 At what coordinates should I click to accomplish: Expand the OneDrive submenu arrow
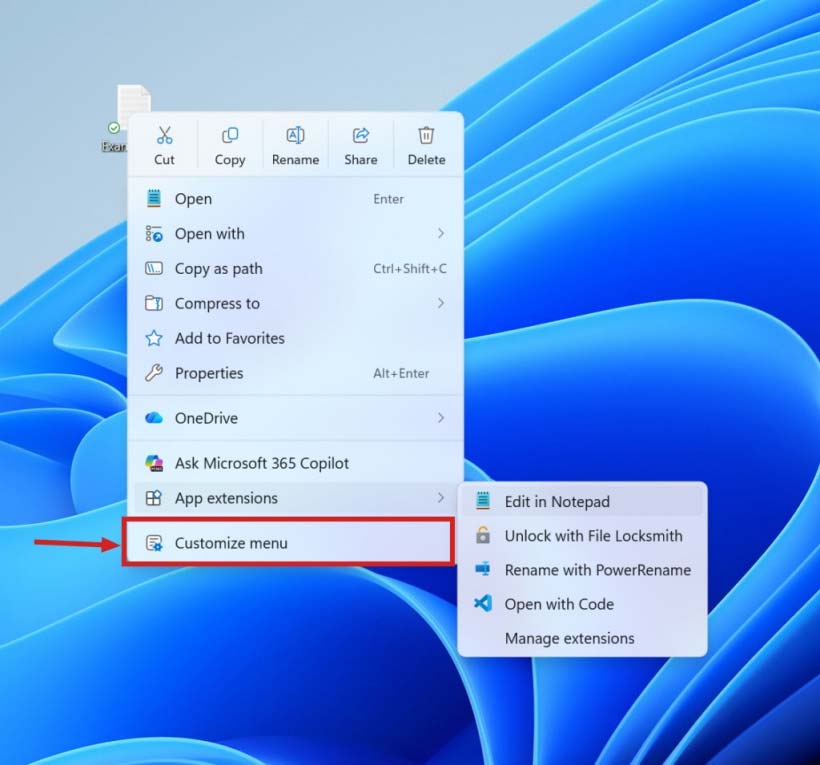[441, 418]
